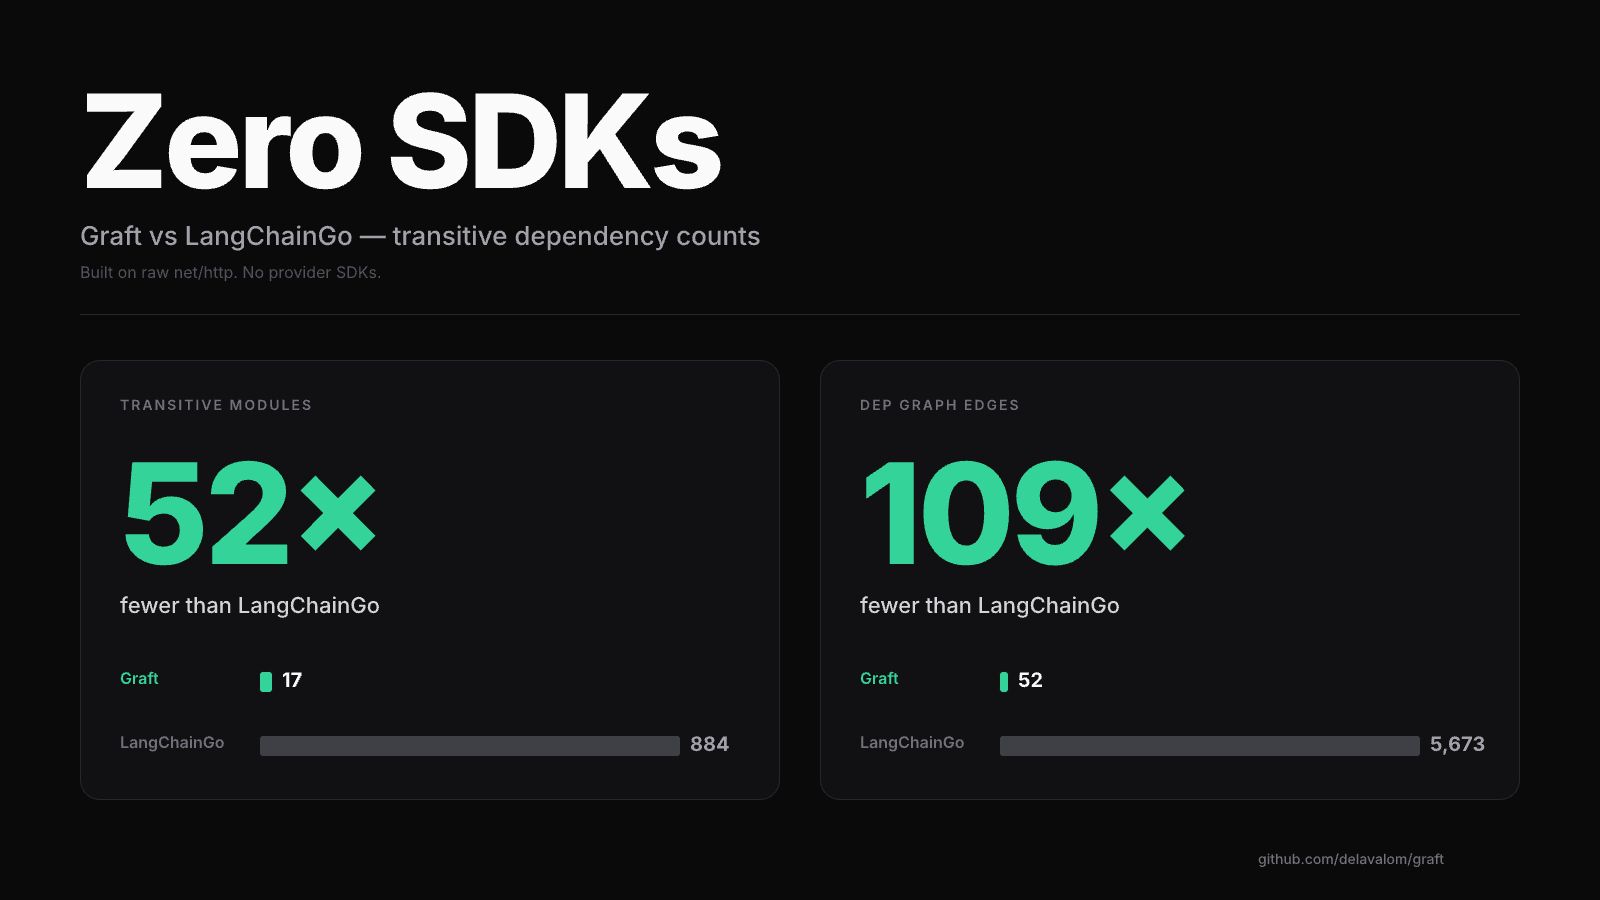Click the green Graft bar beside 17

266,682
